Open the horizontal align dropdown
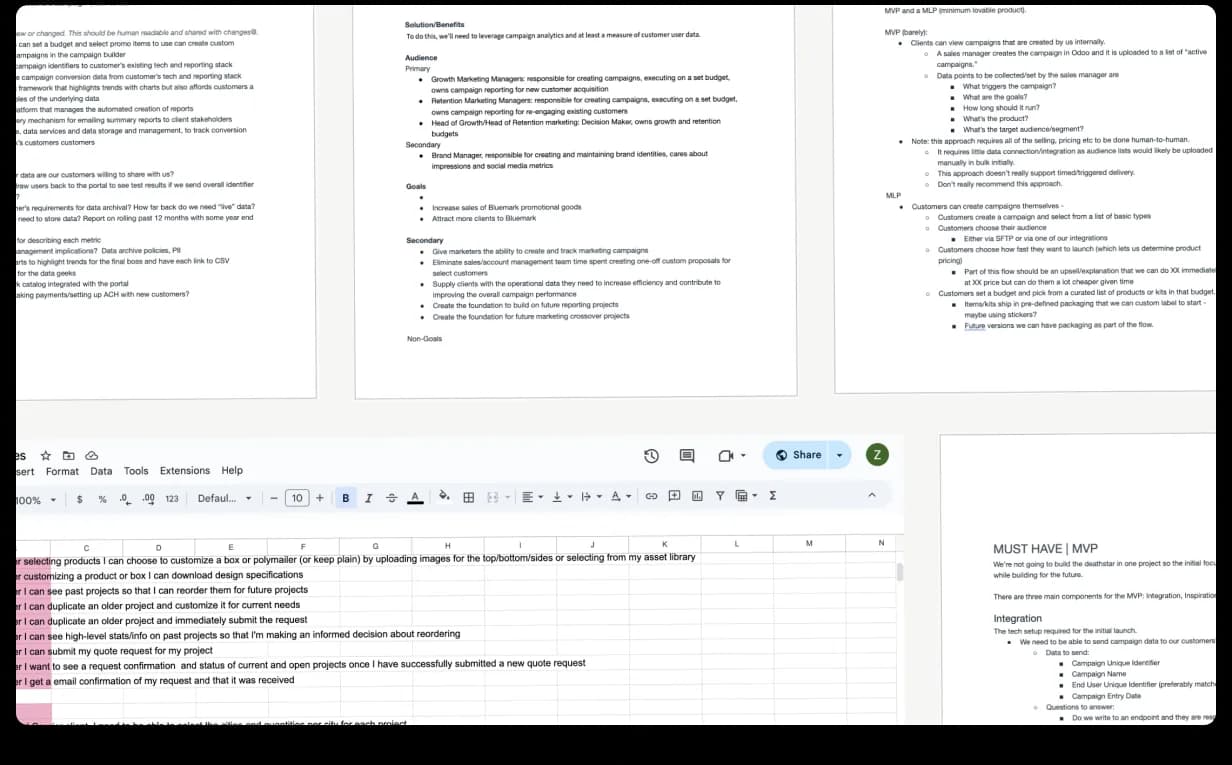Screen dimensions: 1232x765 coord(532,496)
